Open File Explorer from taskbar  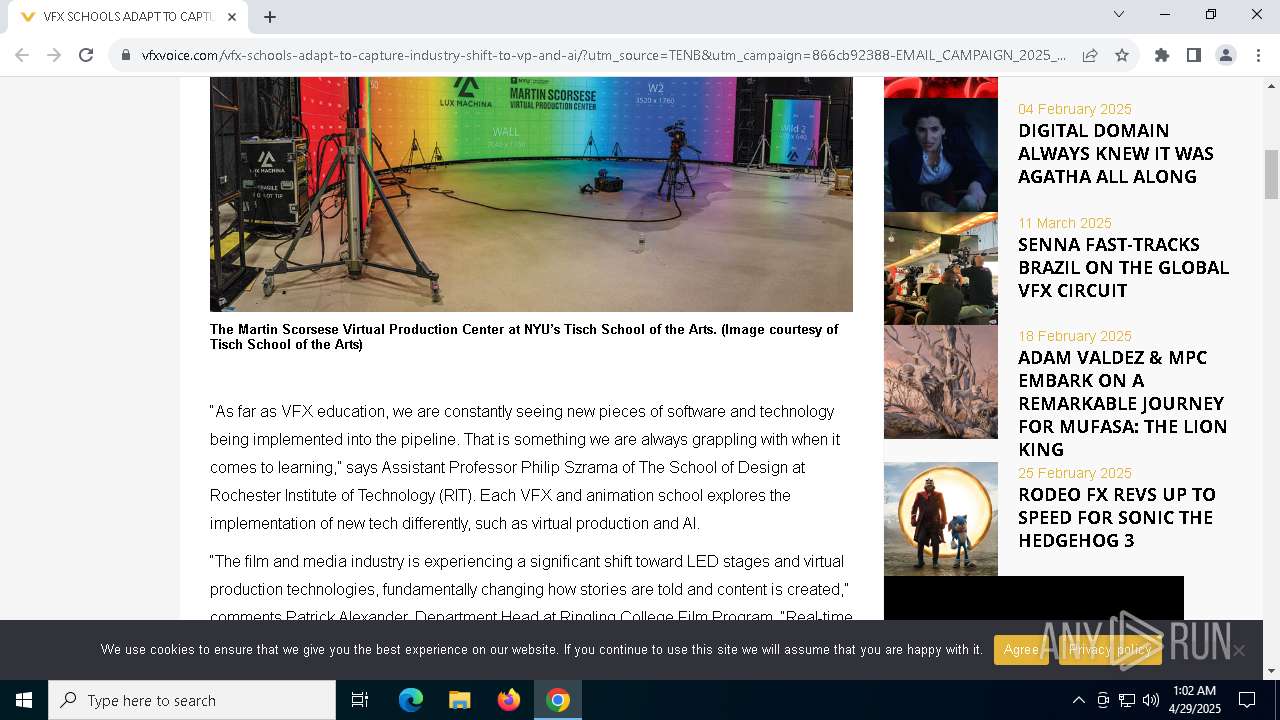pyautogui.click(x=460, y=700)
